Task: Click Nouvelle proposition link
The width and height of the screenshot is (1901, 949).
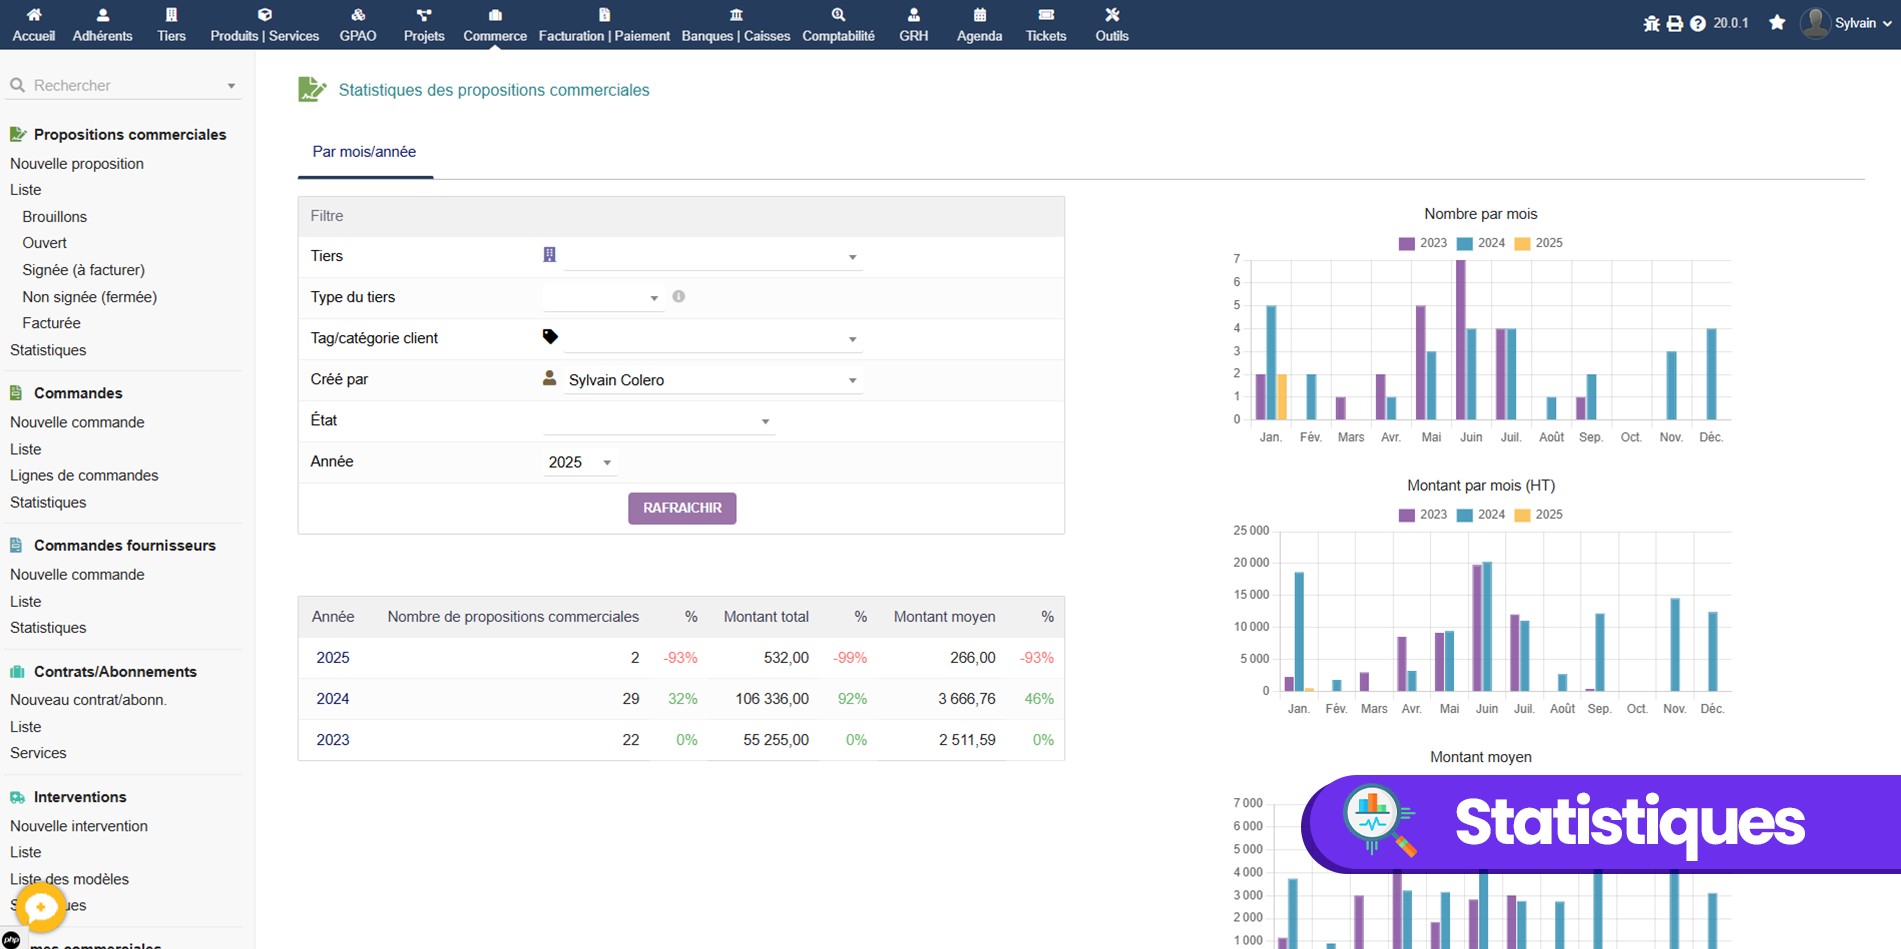Action: pyautogui.click(x=77, y=164)
